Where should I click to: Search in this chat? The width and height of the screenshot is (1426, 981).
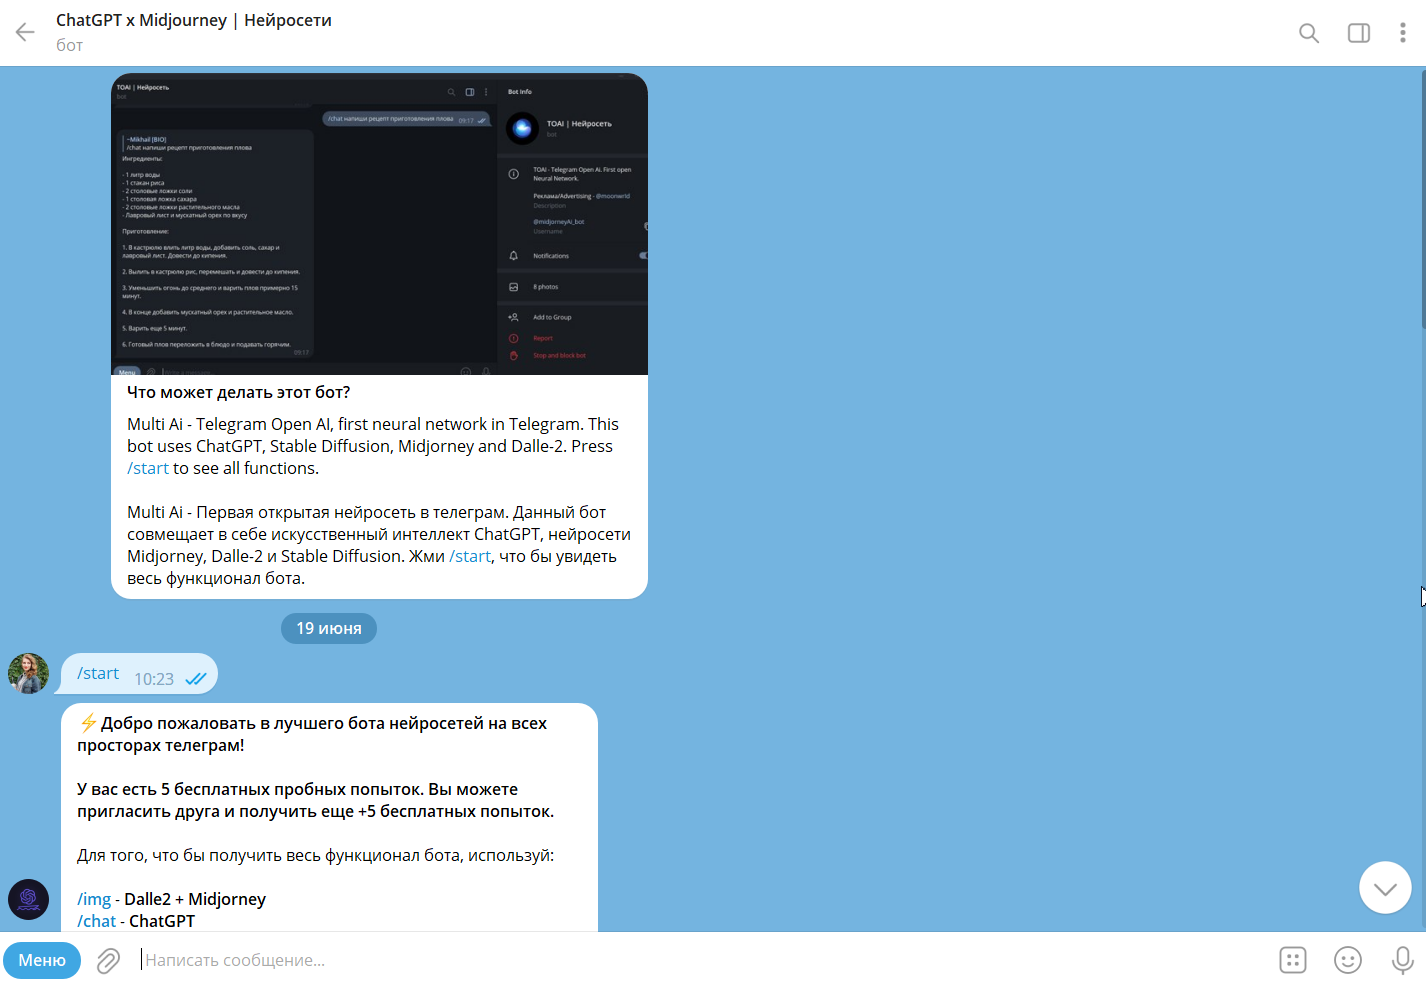pyautogui.click(x=1309, y=33)
